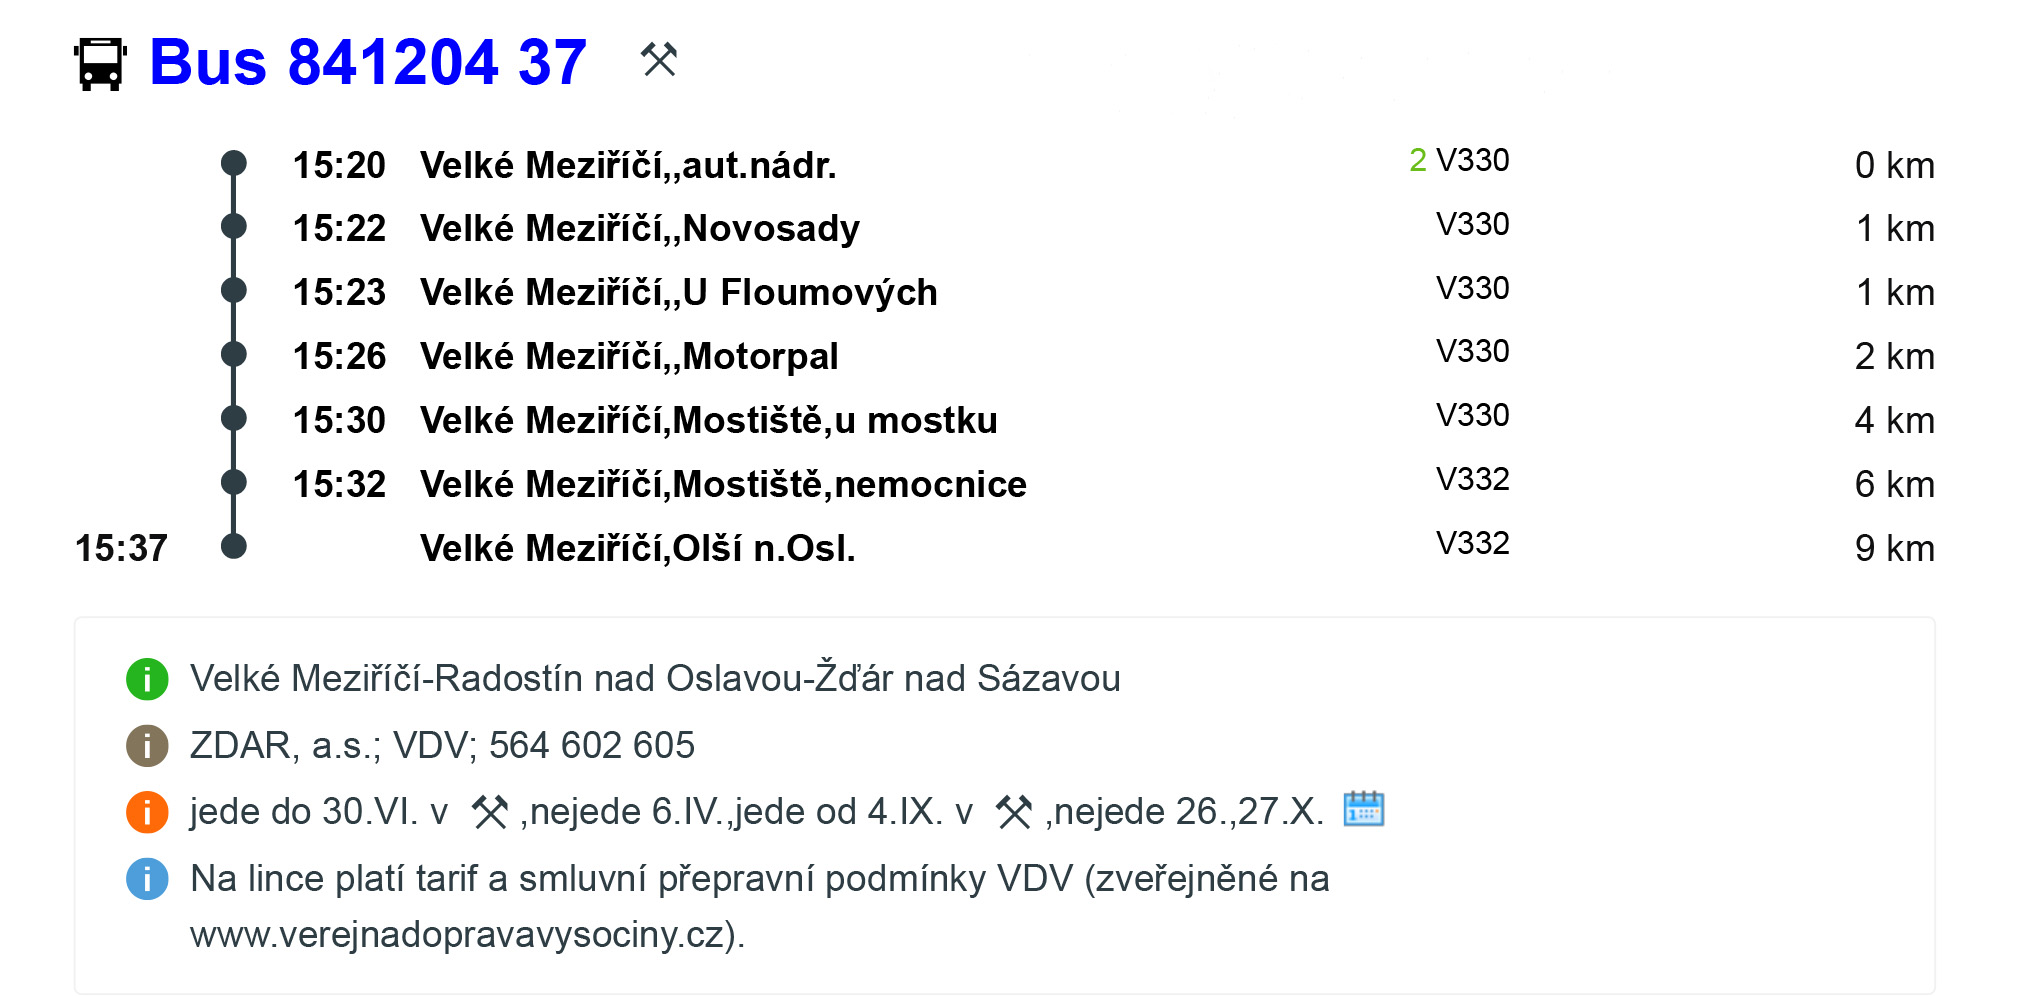Select stop Velké Meziříčí,Mostiště,u mostku

(708, 421)
